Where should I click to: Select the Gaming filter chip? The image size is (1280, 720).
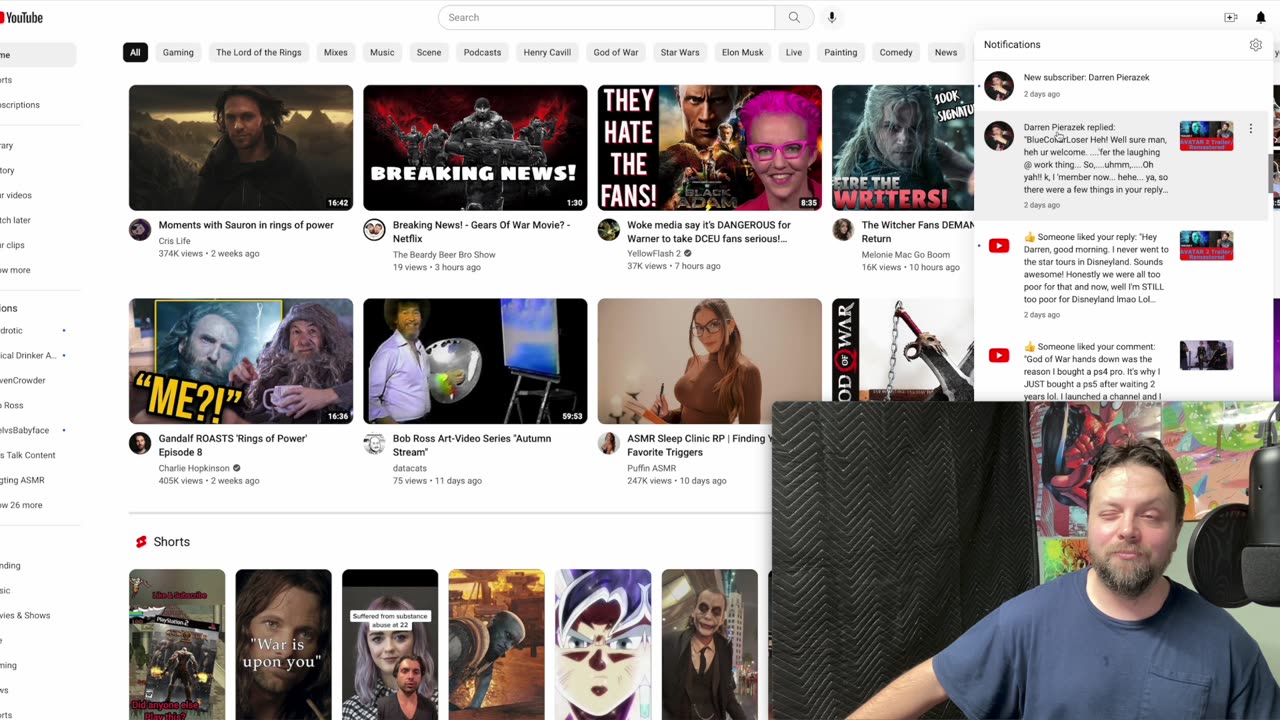(178, 52)
